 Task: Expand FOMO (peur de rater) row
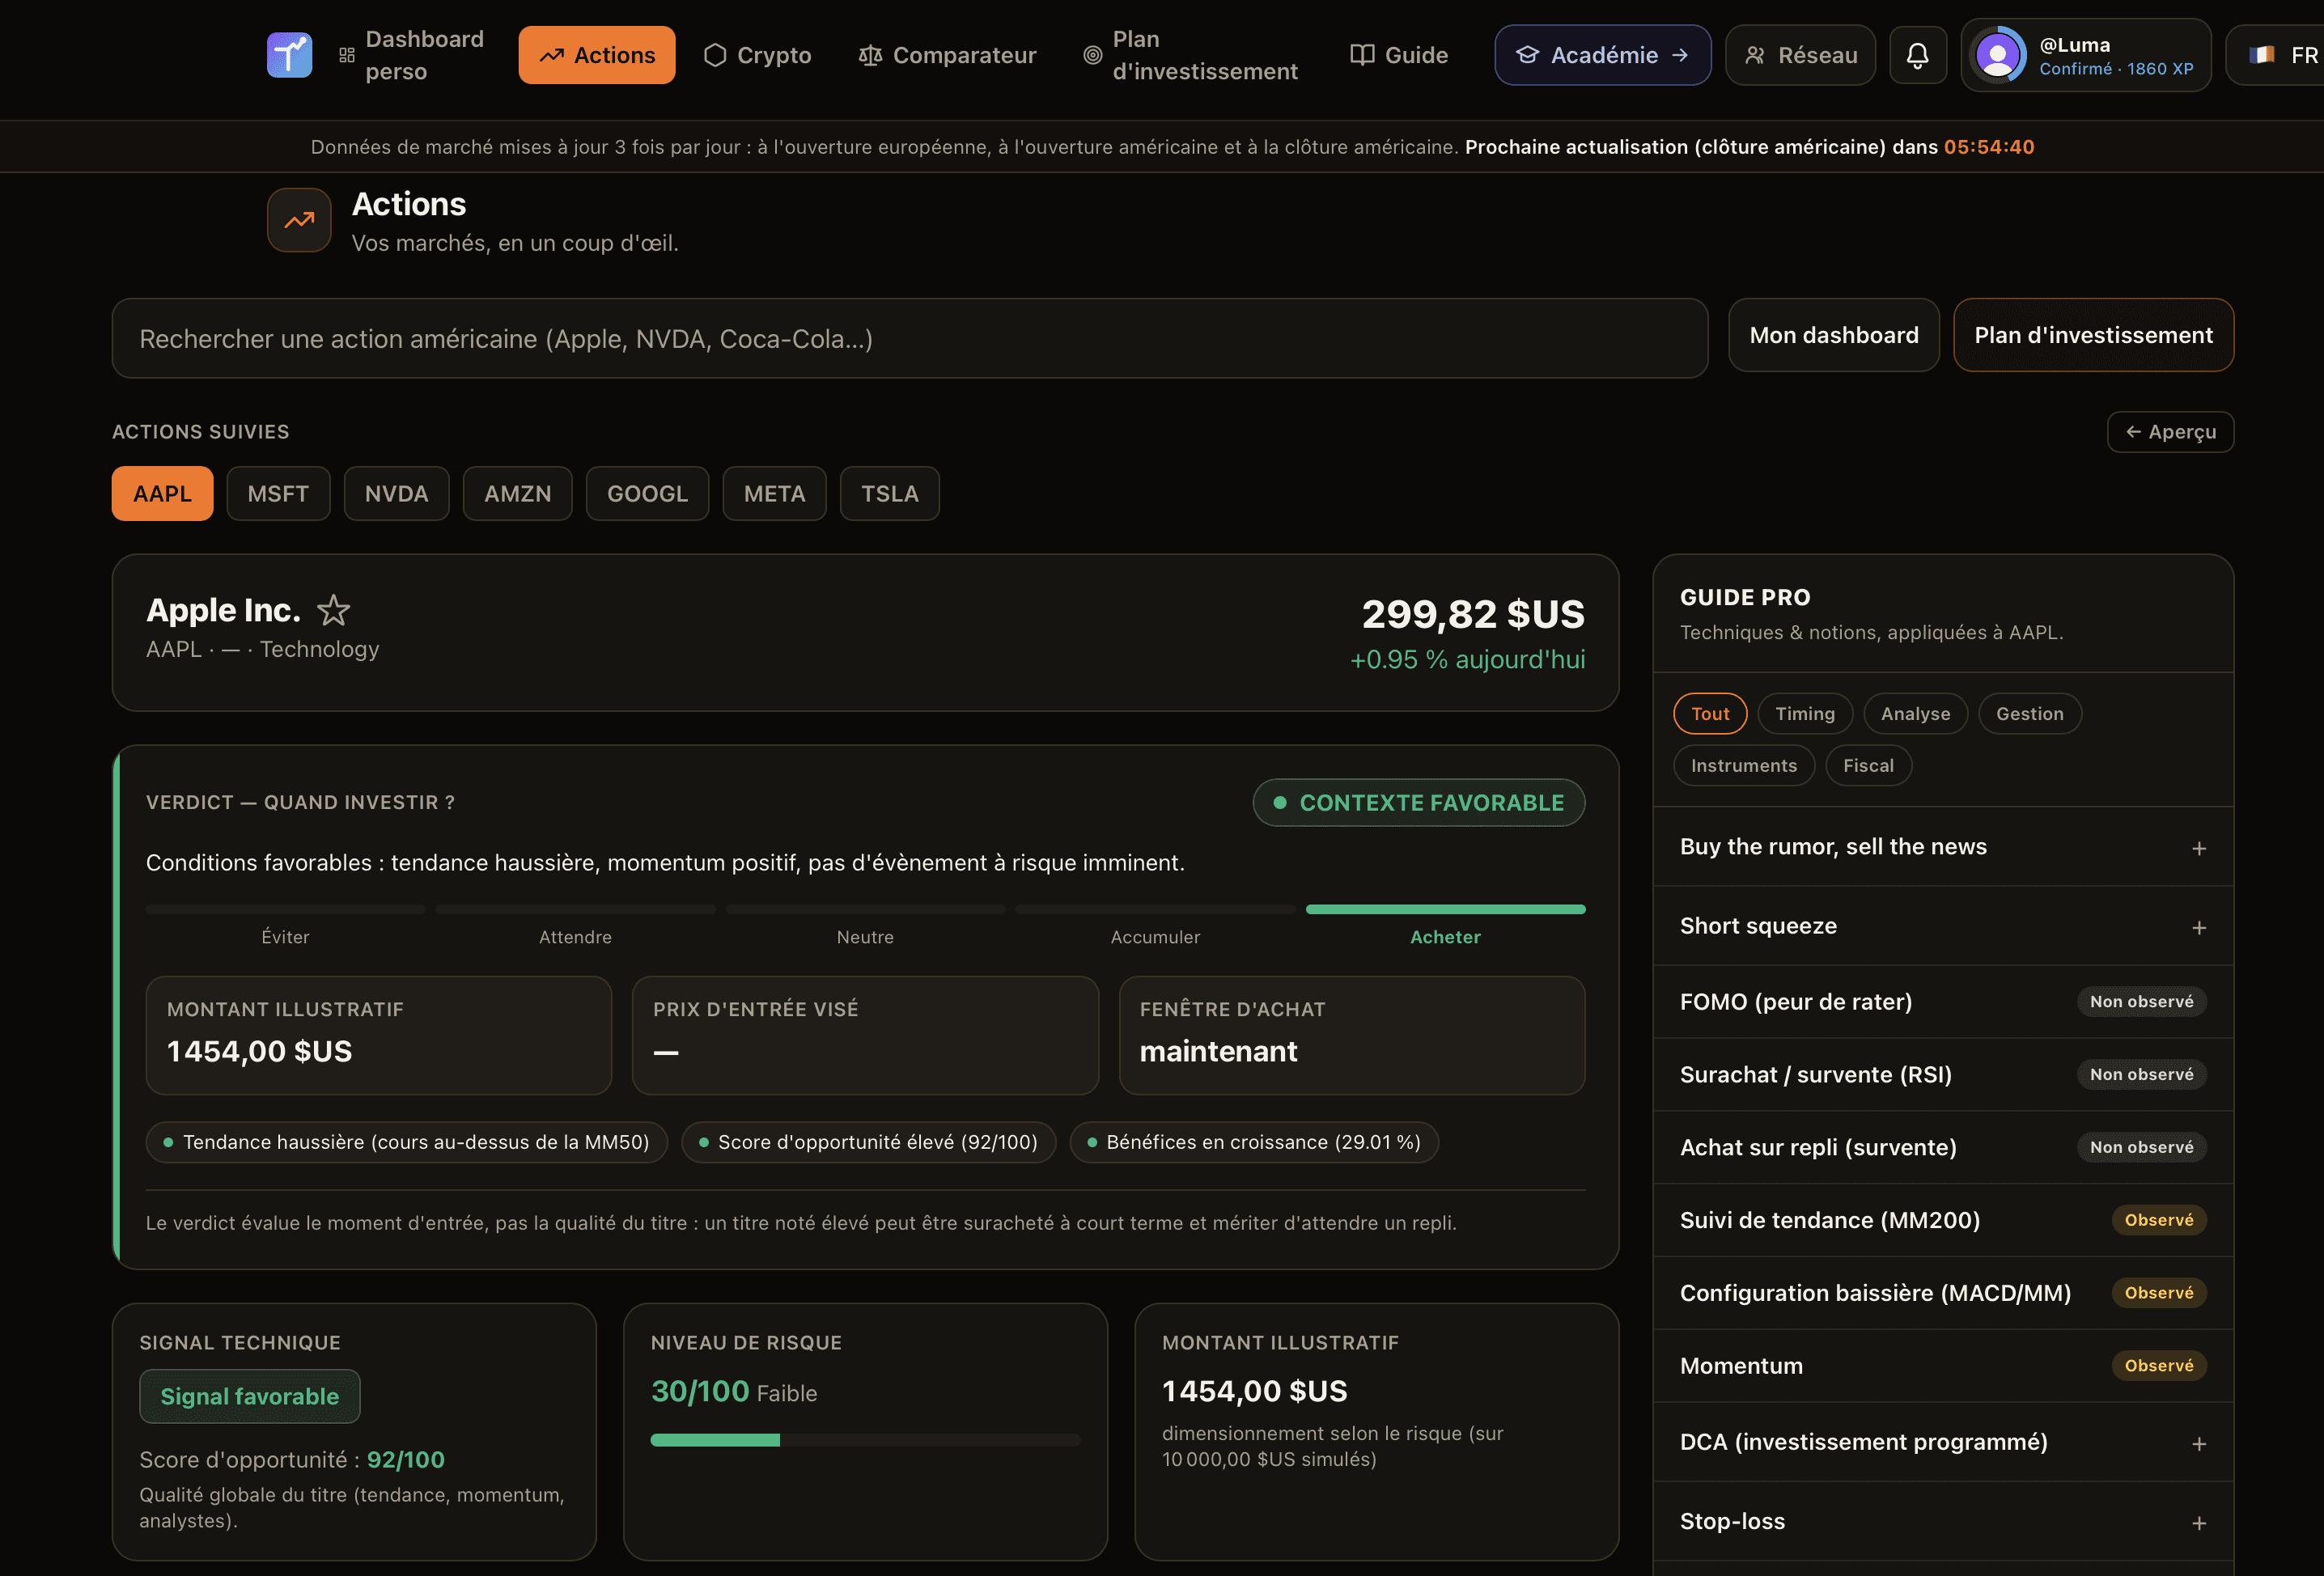1943,1001
